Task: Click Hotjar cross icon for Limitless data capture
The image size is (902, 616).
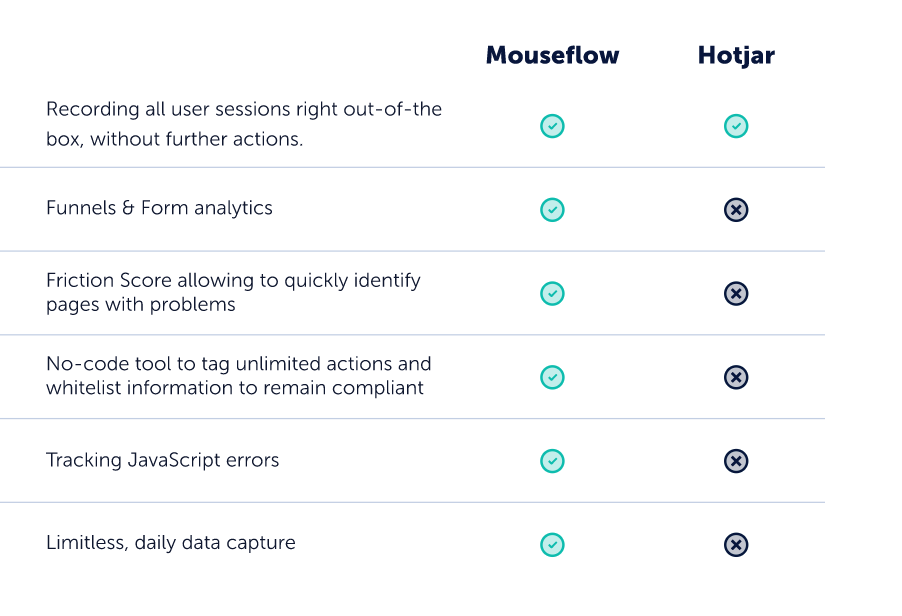Action: [x=736, y=545]
